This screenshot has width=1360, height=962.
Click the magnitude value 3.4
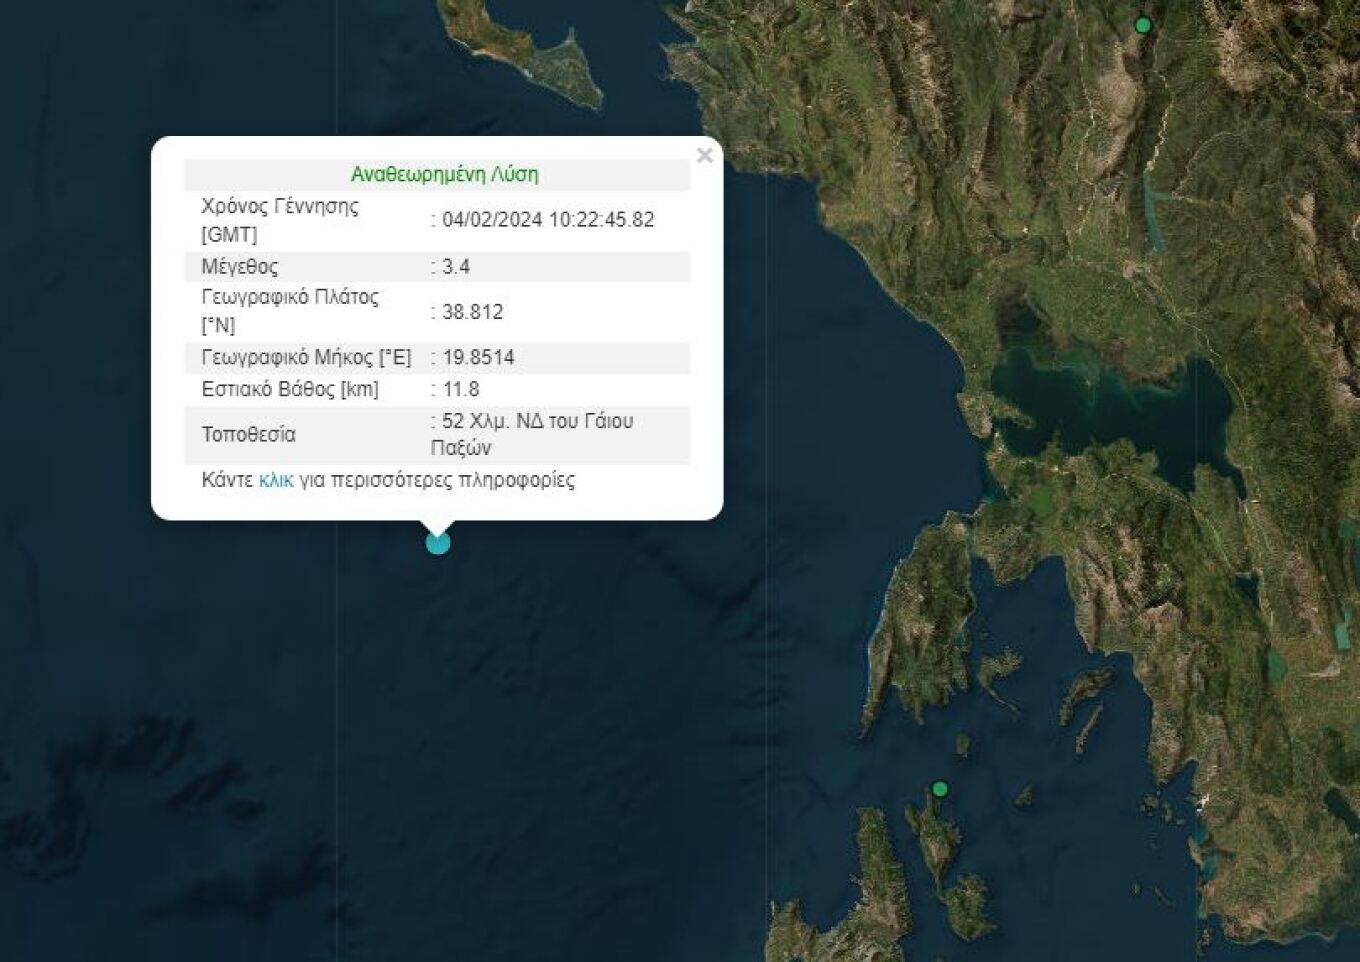coord(456,267)
